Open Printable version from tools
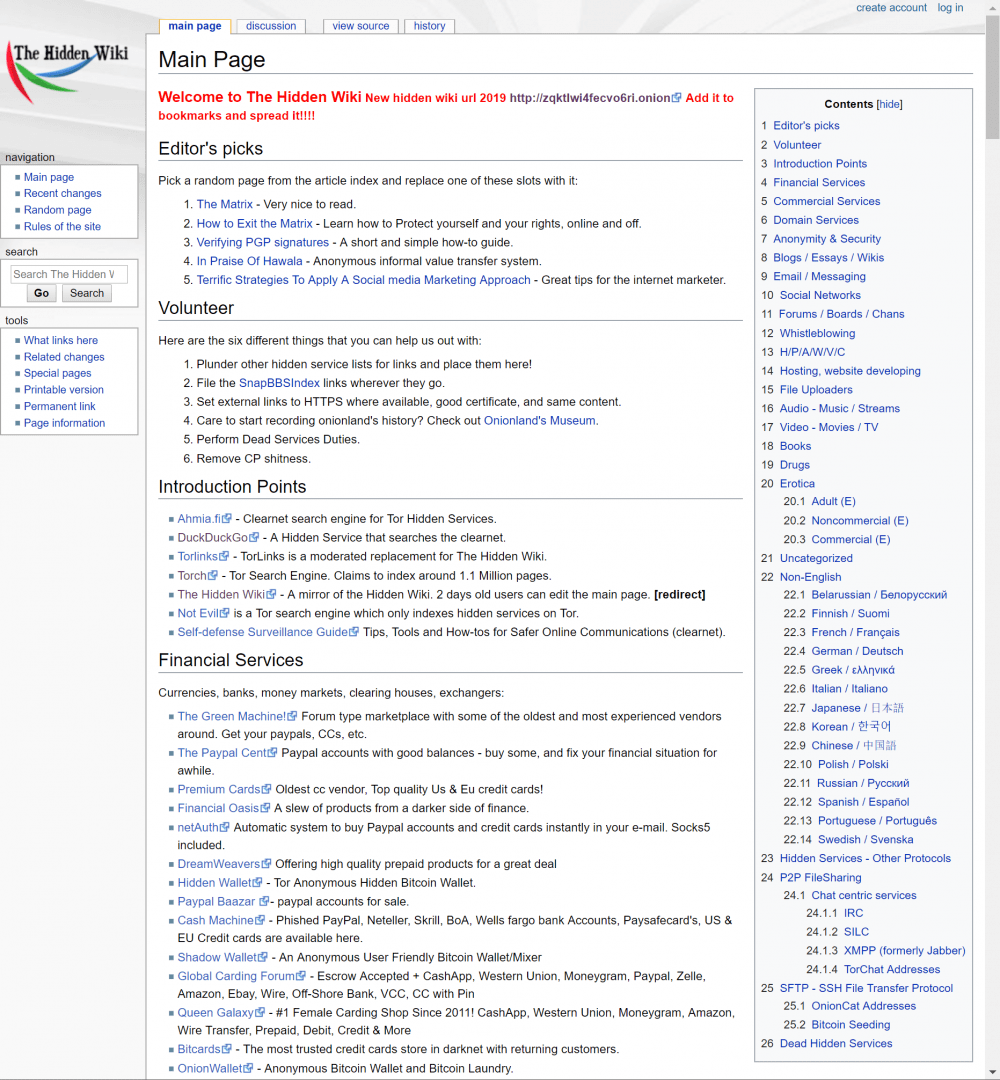Screen dimensions: 1000x1080 pos(63,390)
